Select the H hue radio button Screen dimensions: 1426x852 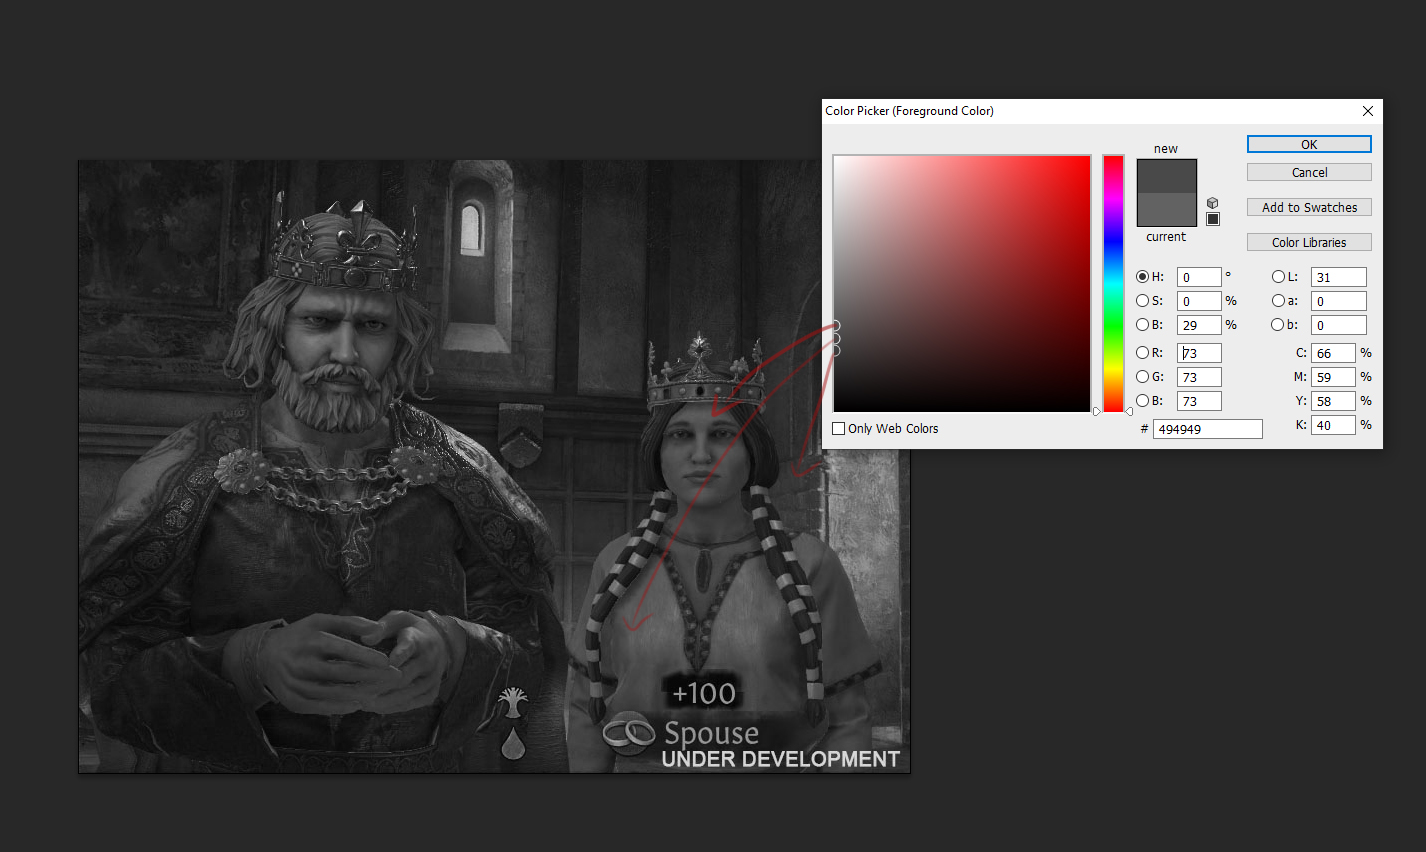[1142, 277]
